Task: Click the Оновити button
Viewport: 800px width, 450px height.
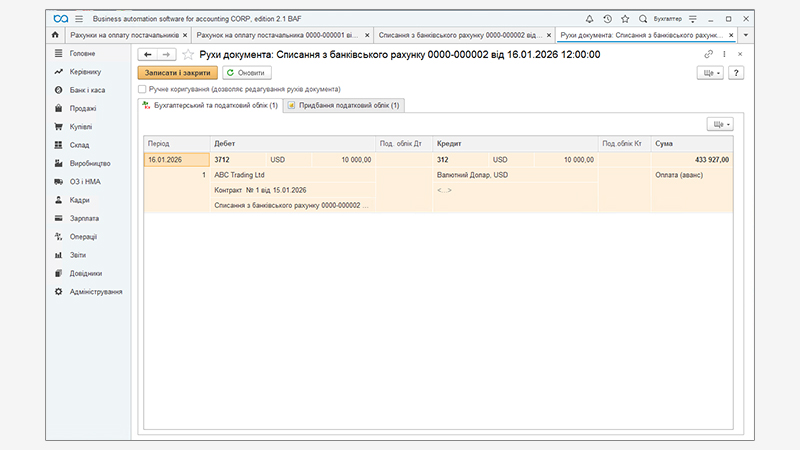Action: 246,73
